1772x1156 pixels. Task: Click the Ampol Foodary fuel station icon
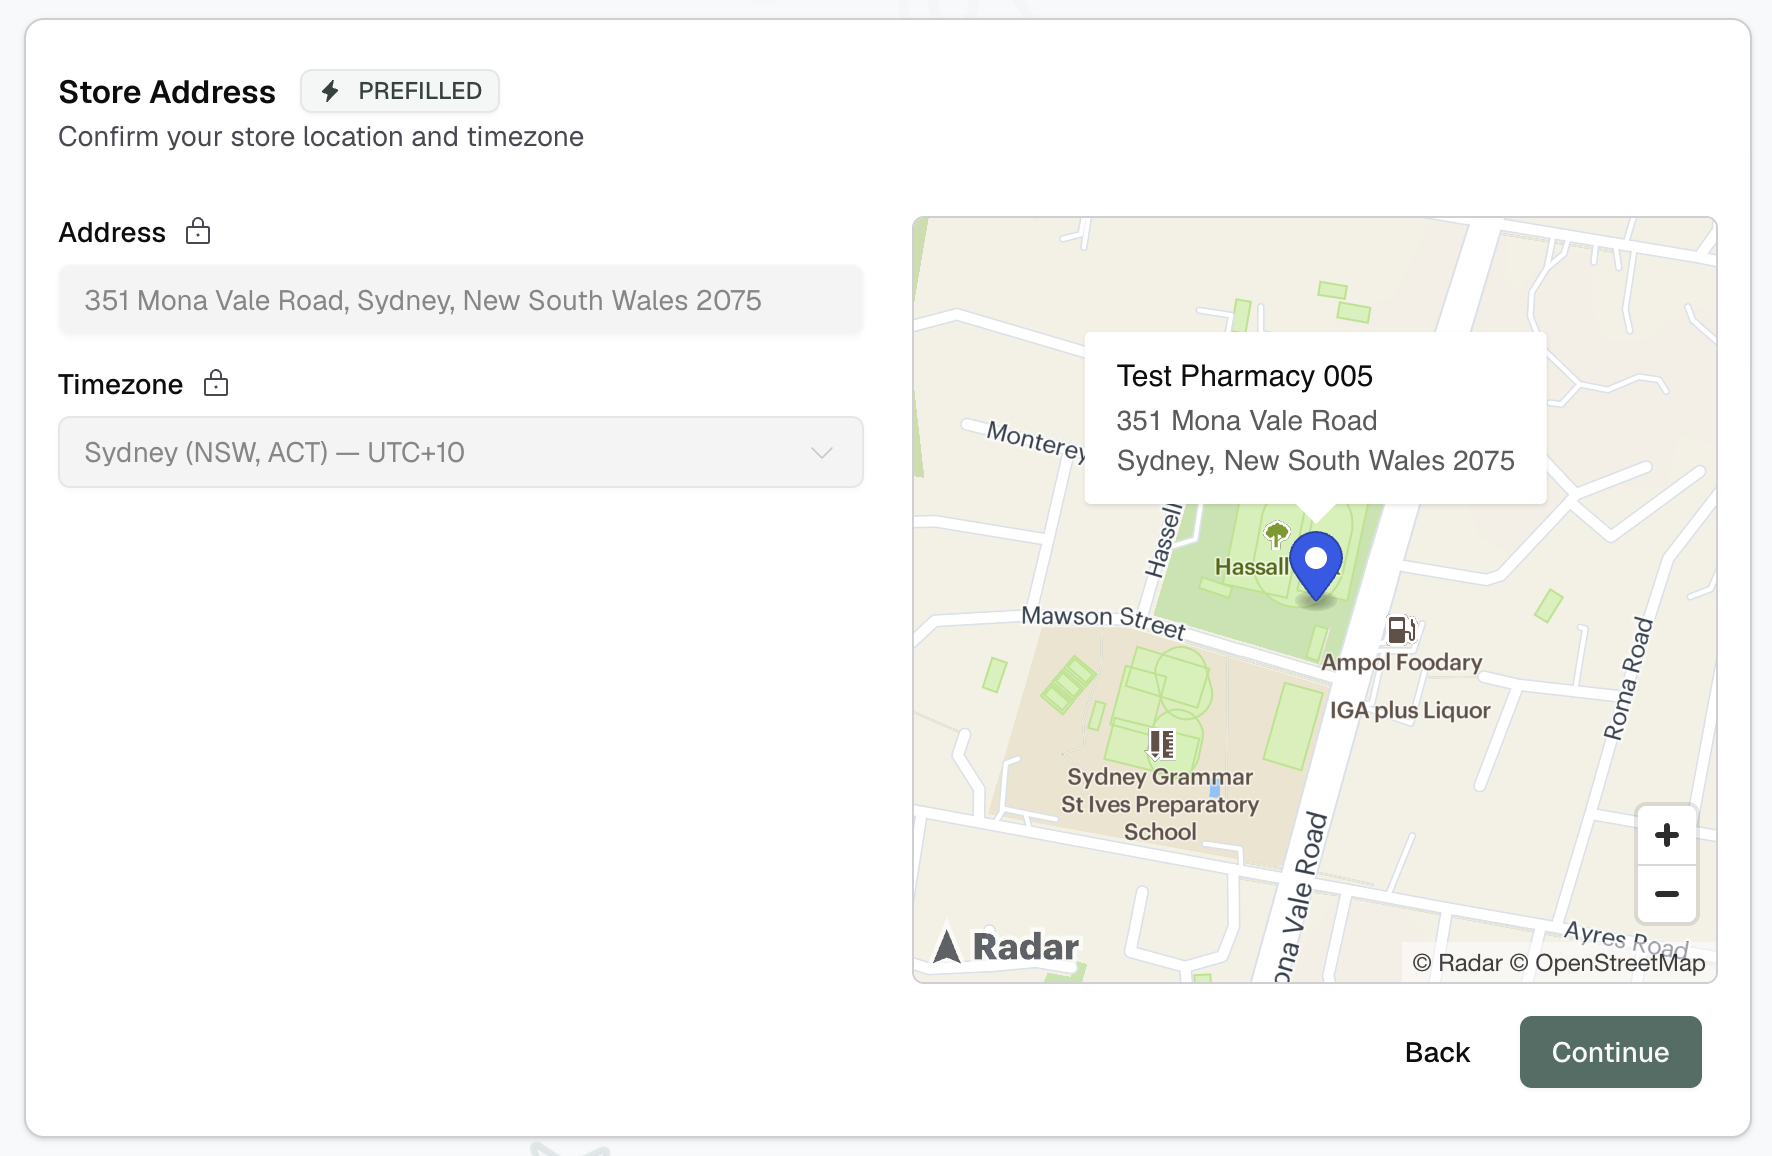pyautogui.click(x=1400, y=629)
